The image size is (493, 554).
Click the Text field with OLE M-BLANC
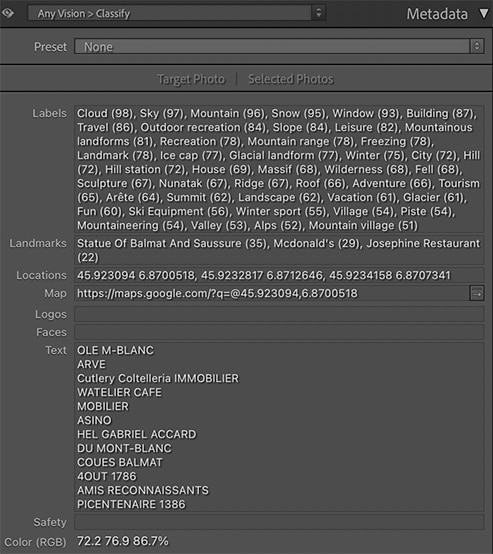(279, 427)
